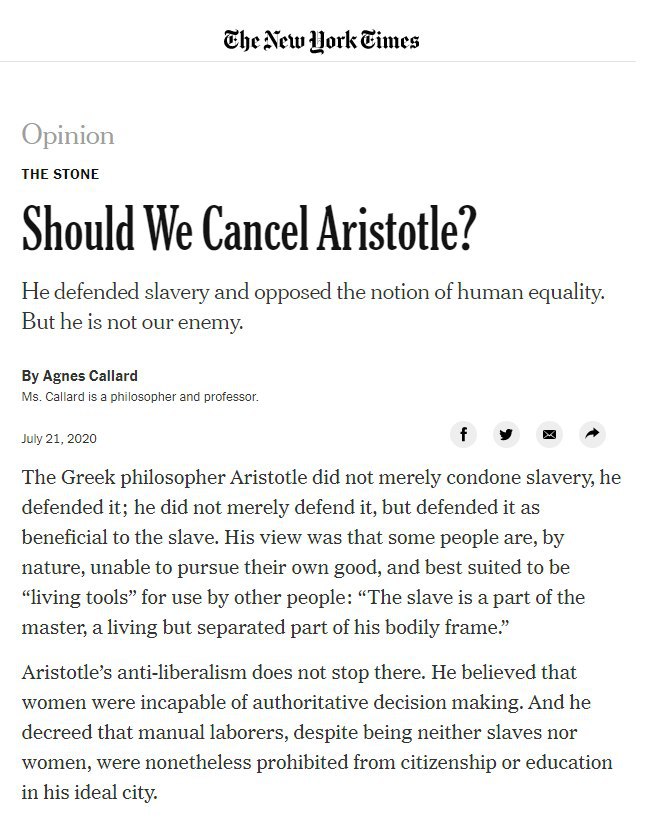
Task: Open more share options arrow
Action: [592, 434]
